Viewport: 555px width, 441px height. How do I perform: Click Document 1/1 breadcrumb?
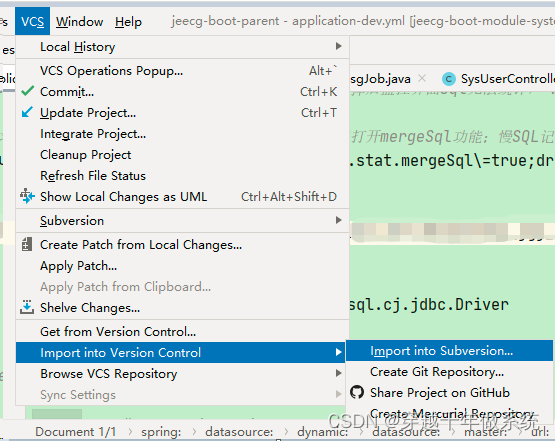[x=75, y=431]
